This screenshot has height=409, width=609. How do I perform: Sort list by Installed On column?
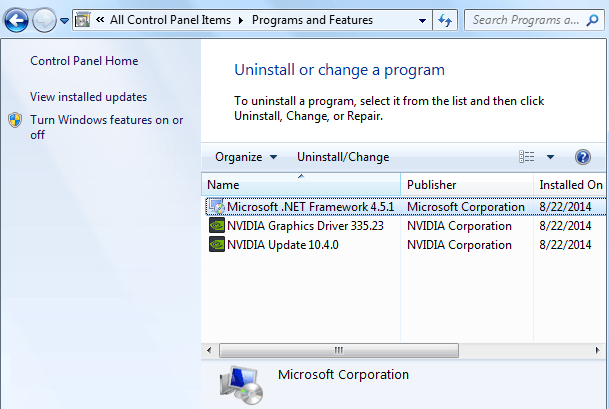pos(571,184)
